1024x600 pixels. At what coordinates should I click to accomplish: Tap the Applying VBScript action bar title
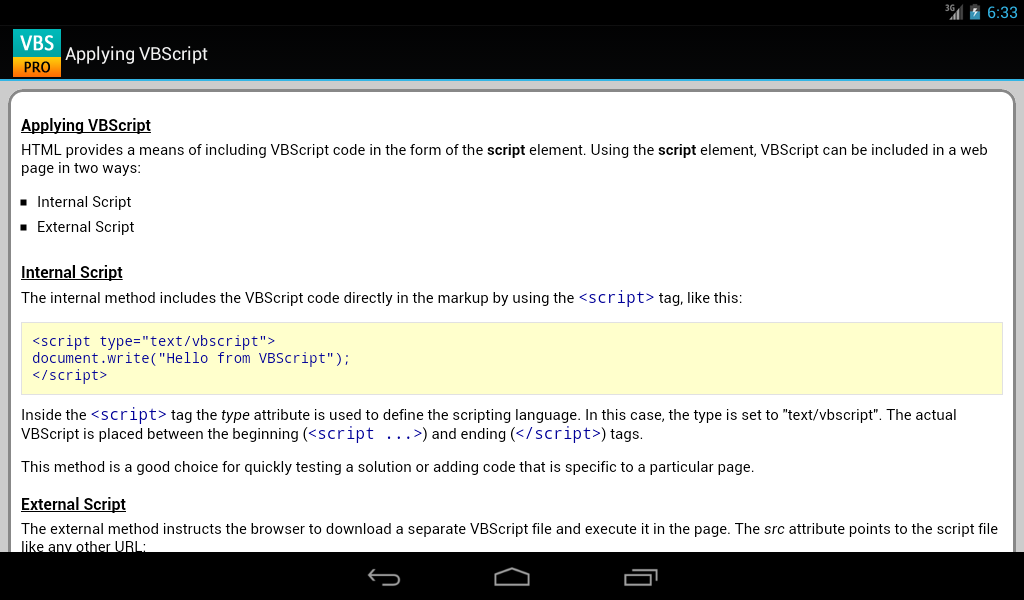pyautogui.click(x=136, y=54)
